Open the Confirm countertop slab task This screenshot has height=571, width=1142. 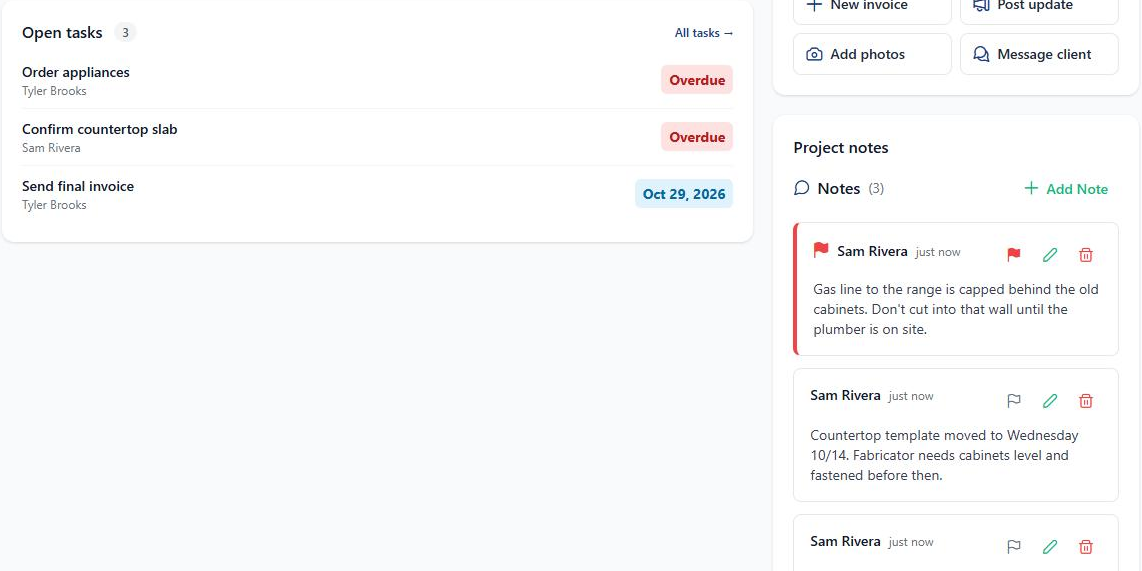377,137
